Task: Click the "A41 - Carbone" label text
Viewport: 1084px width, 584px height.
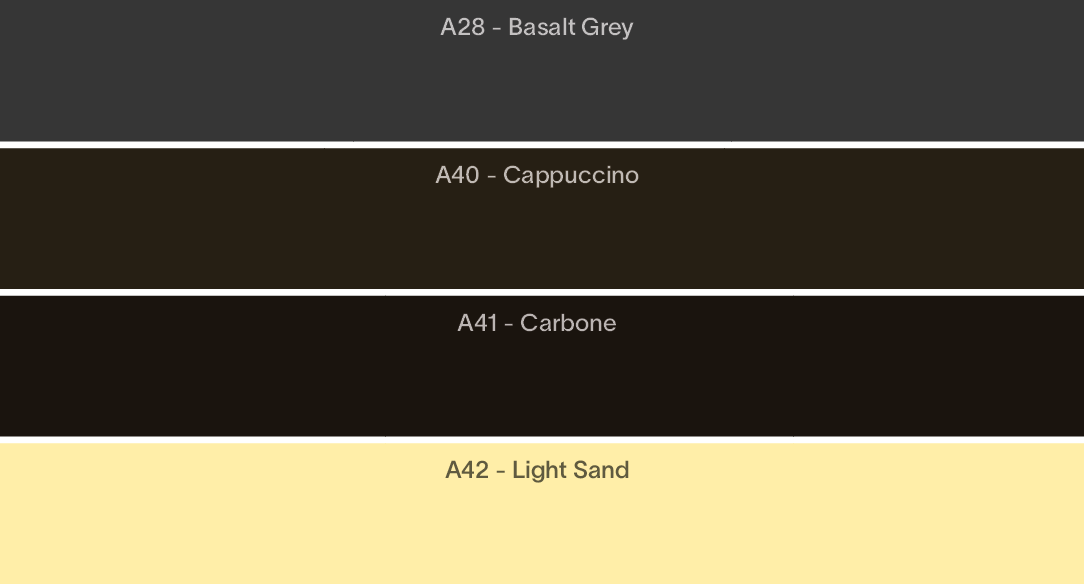Action: point(536,323)
